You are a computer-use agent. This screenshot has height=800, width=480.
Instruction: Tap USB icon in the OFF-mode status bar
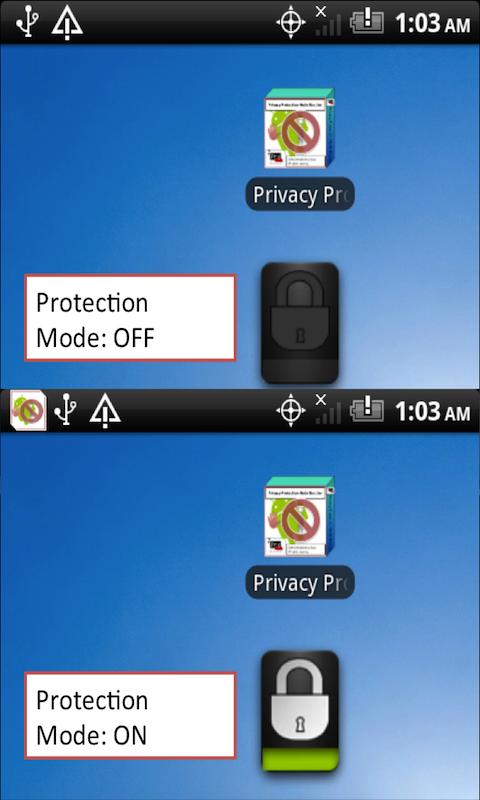coord(26,23)
